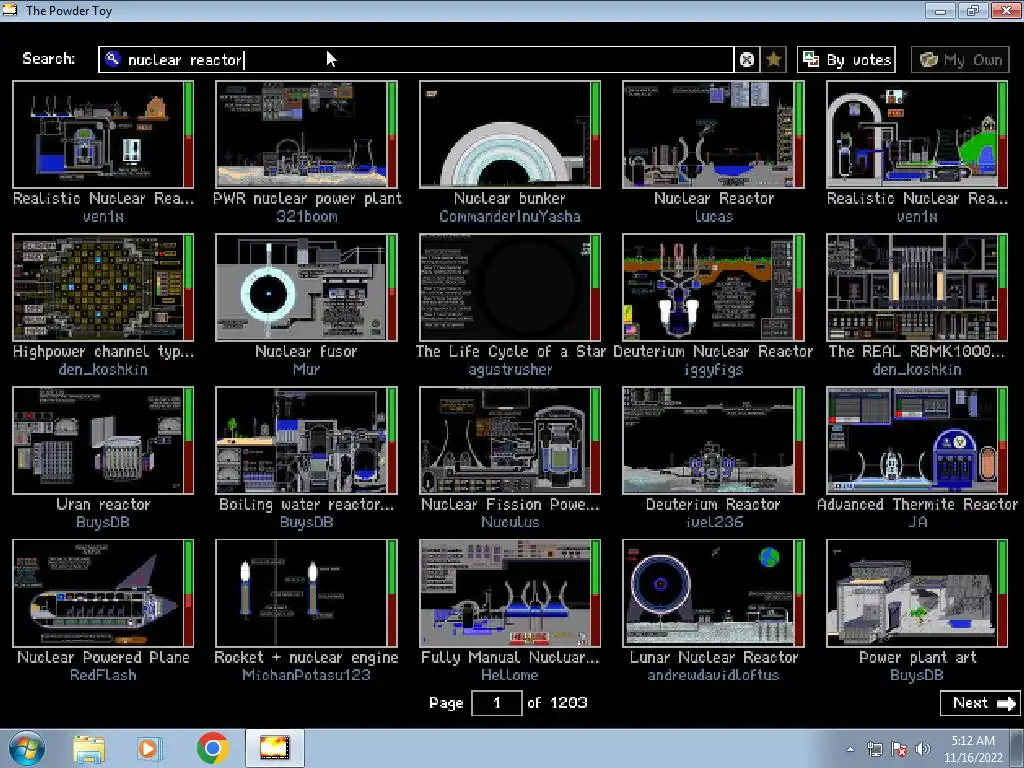Click the My Own filter button

(960, 60)
